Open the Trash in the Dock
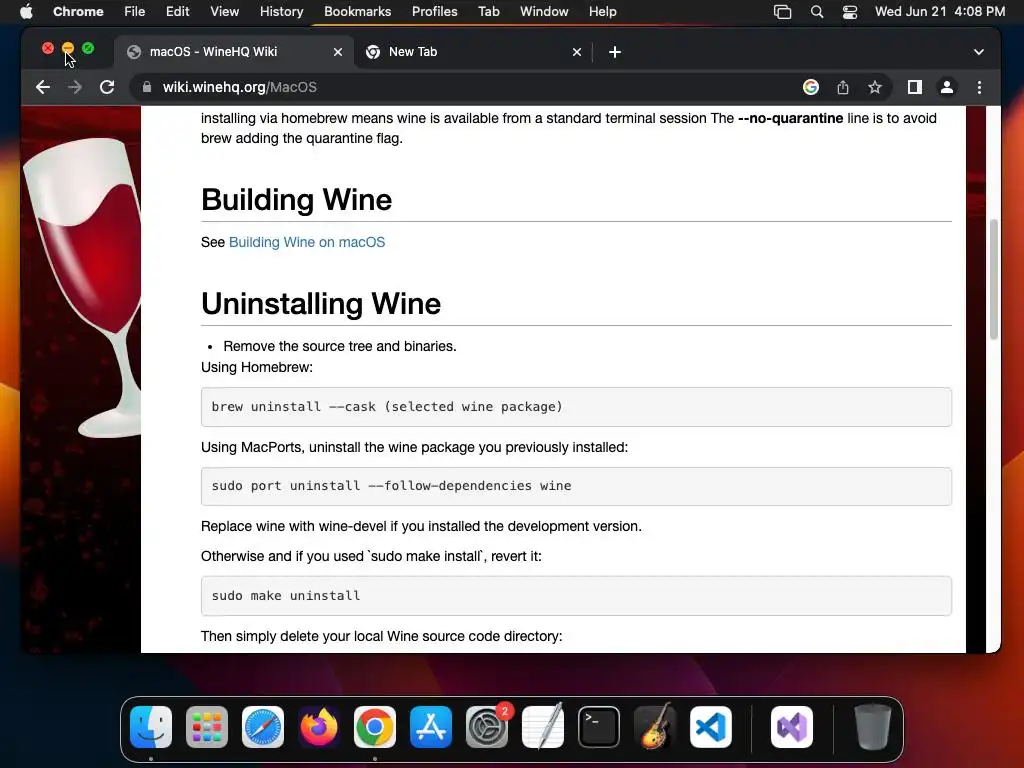 click(872, 727)
